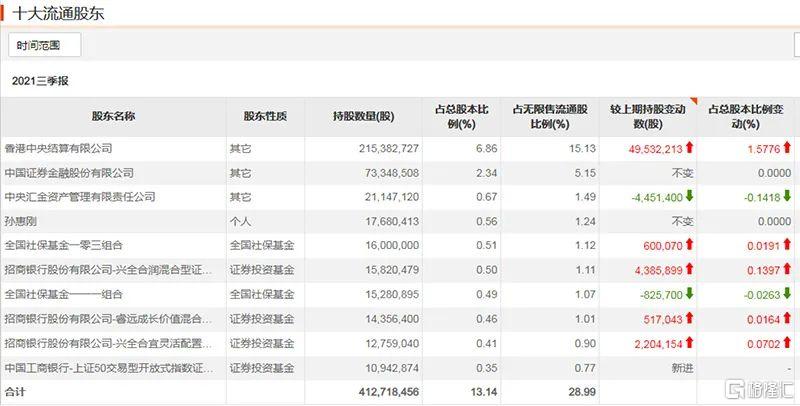Image resolution: width=800 pixels, height=406 pixels.
Task: Click the 股东名称 column header
Action: [x=113, y=116]
